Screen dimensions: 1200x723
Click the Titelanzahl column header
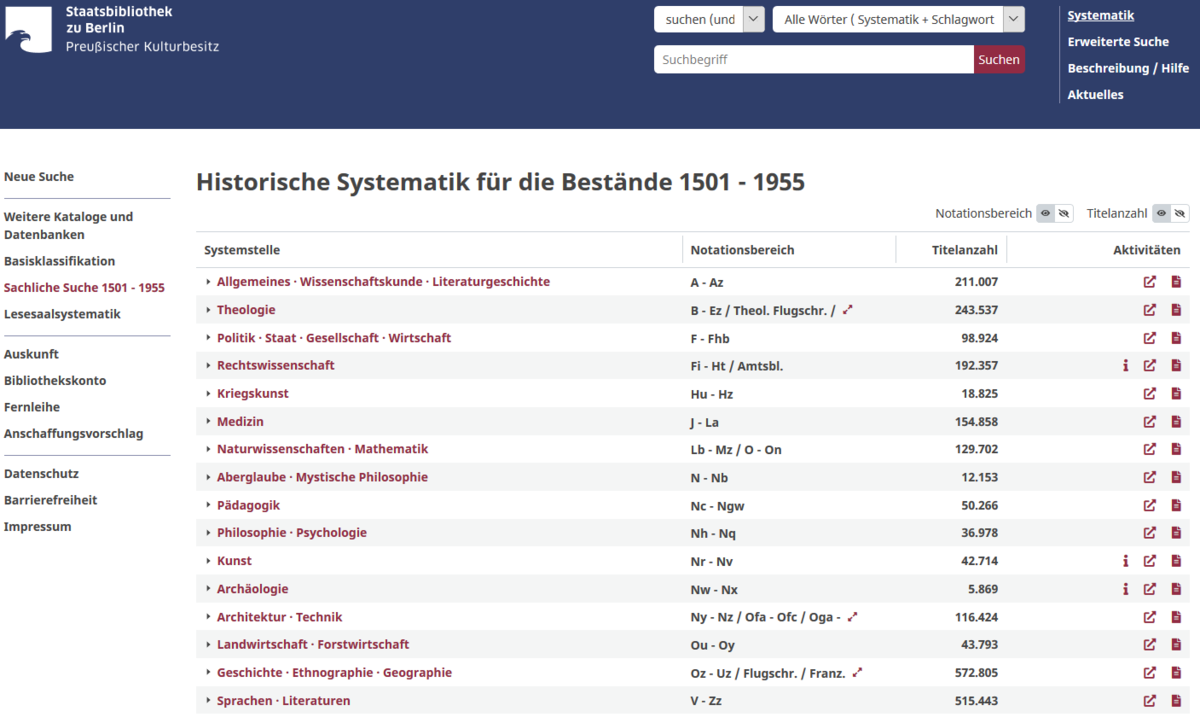[964, 250]
